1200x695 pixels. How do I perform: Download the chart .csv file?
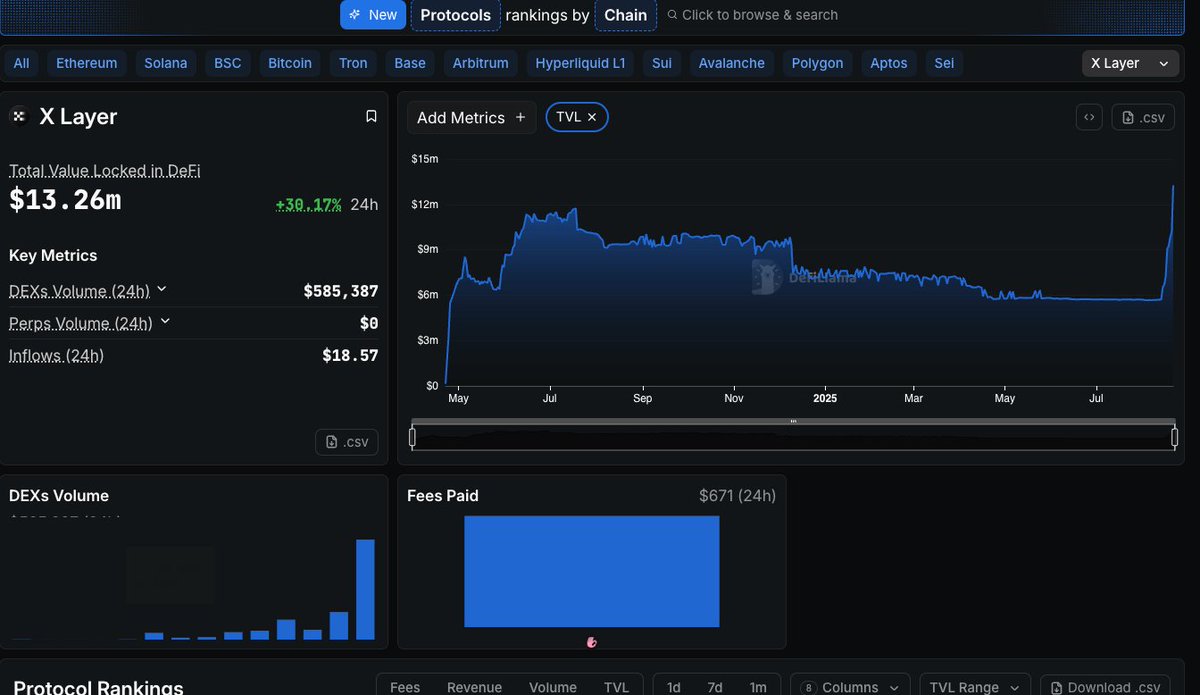pos(1143,117)
